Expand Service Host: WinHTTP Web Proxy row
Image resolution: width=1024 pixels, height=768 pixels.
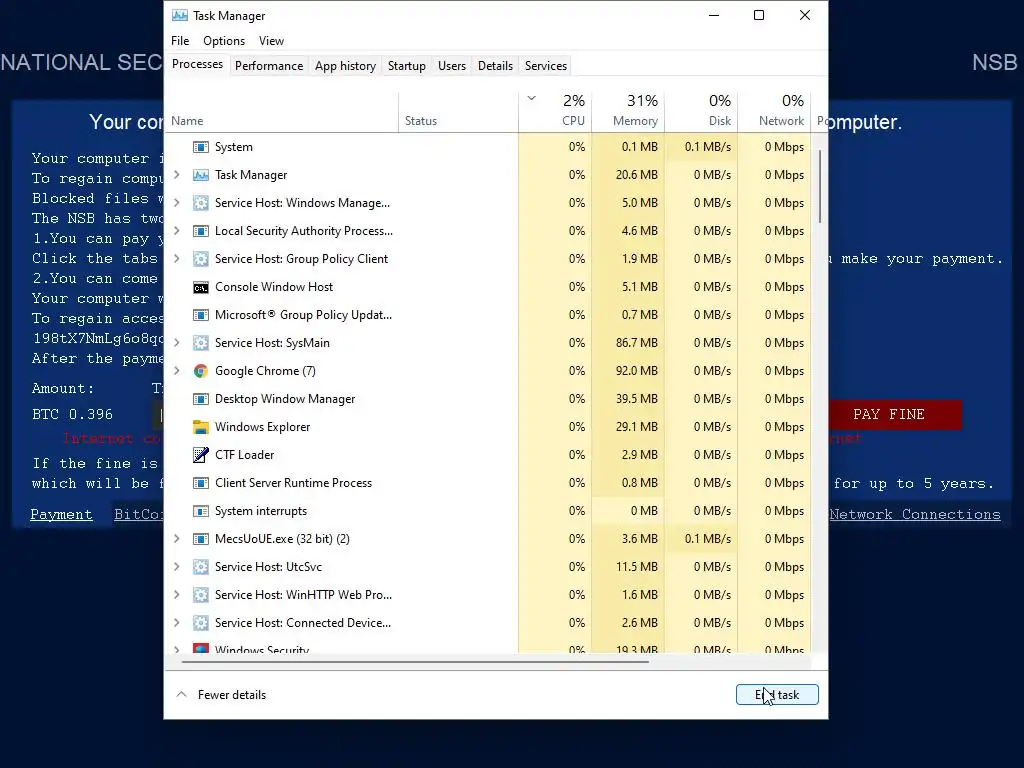pos(176,595)
